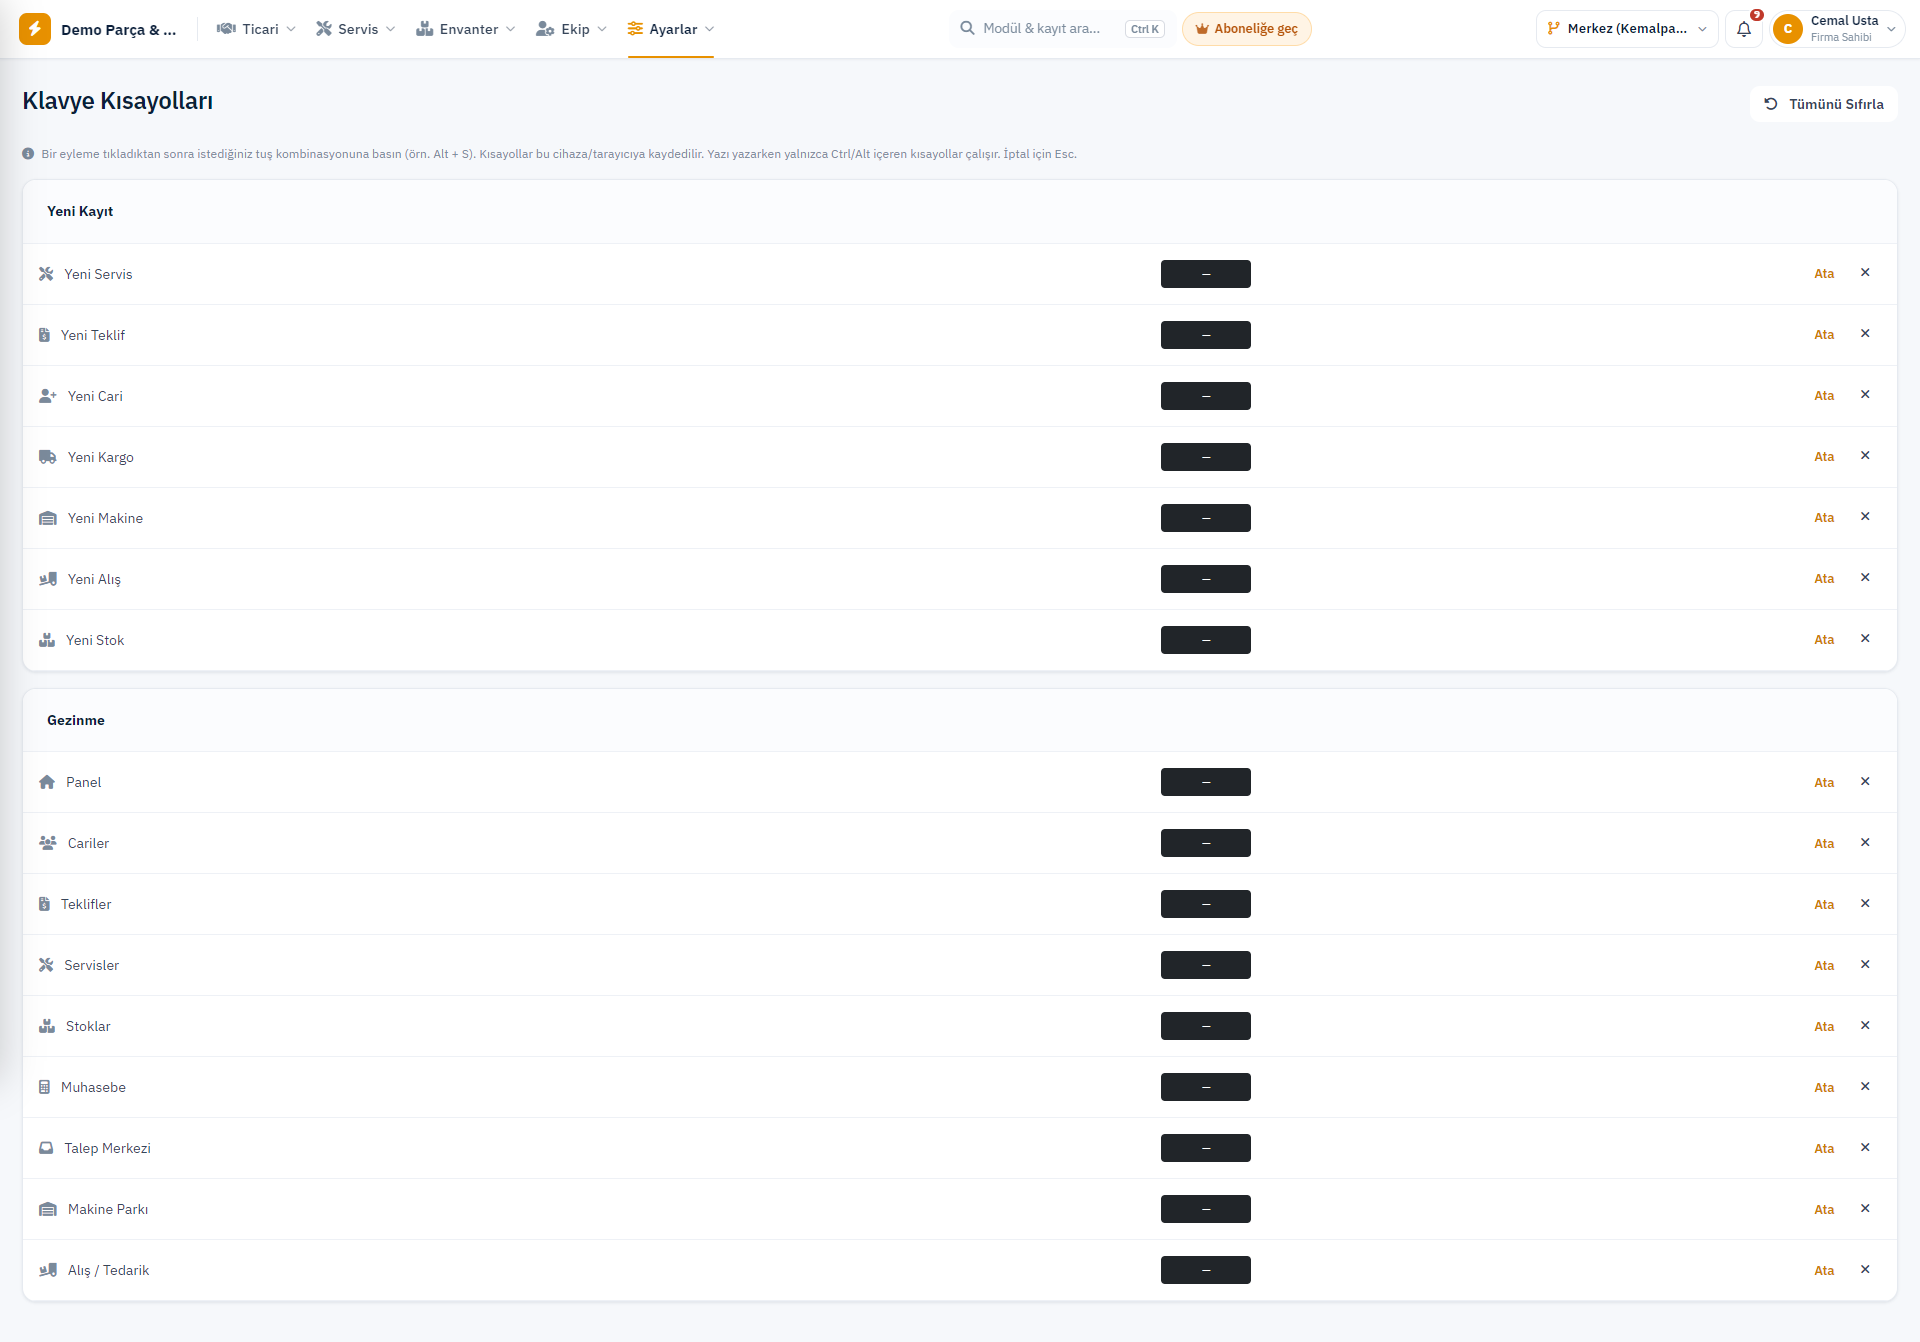Open the Ticari dropdown menu
The image size is (1920, 1342).
pyautogui.click(x=256, y=29)
